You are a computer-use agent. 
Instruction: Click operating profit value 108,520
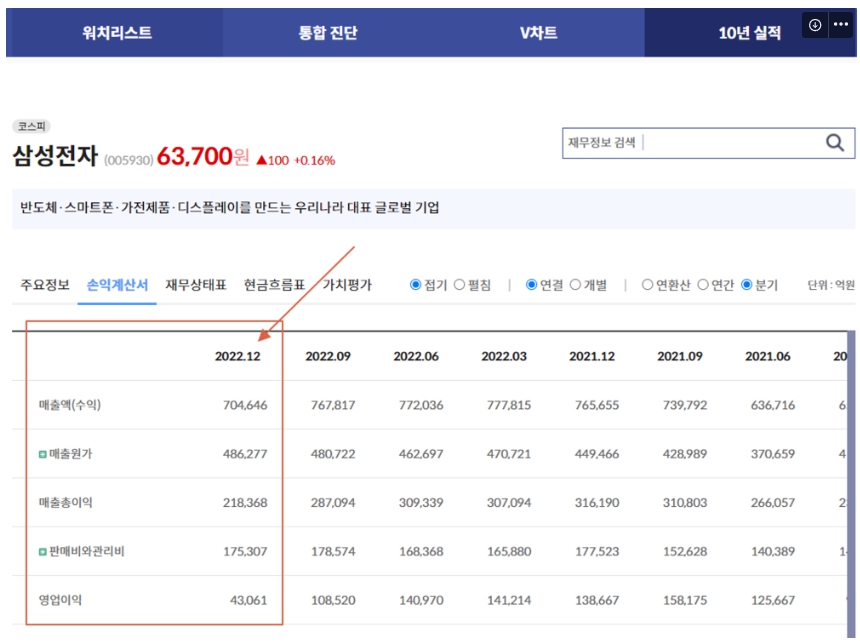click(x=333, y=600)
